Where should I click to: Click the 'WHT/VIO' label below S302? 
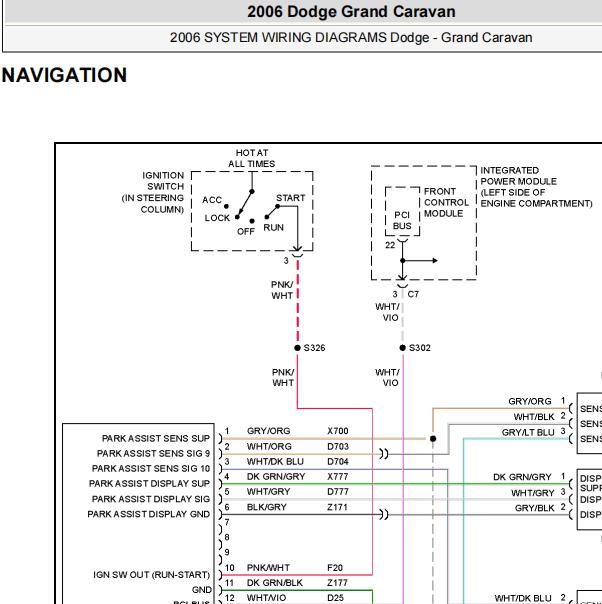pyautogui.click(x=387, y=378)
